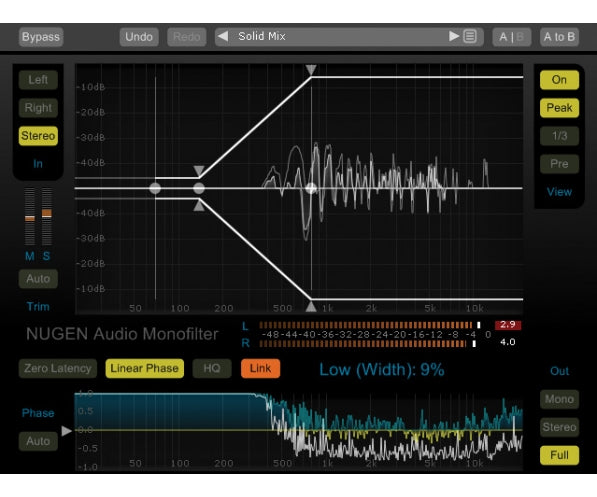The height and width of the screenshot is (497, 597).
Task: Go to the next preset arrow
Action: [453, 37]
